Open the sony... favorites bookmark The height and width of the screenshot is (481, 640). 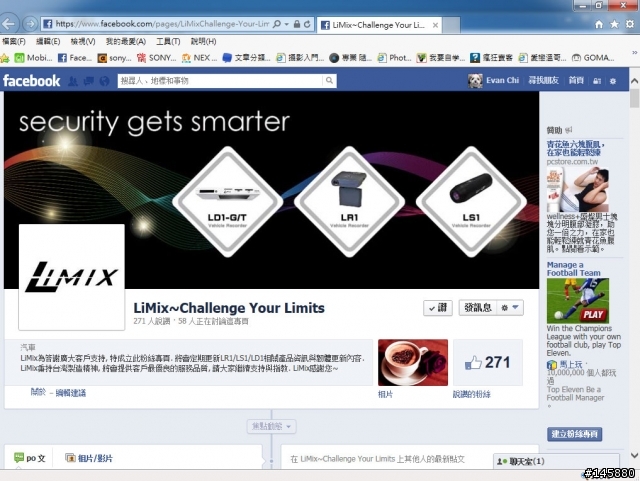[114, 58]
